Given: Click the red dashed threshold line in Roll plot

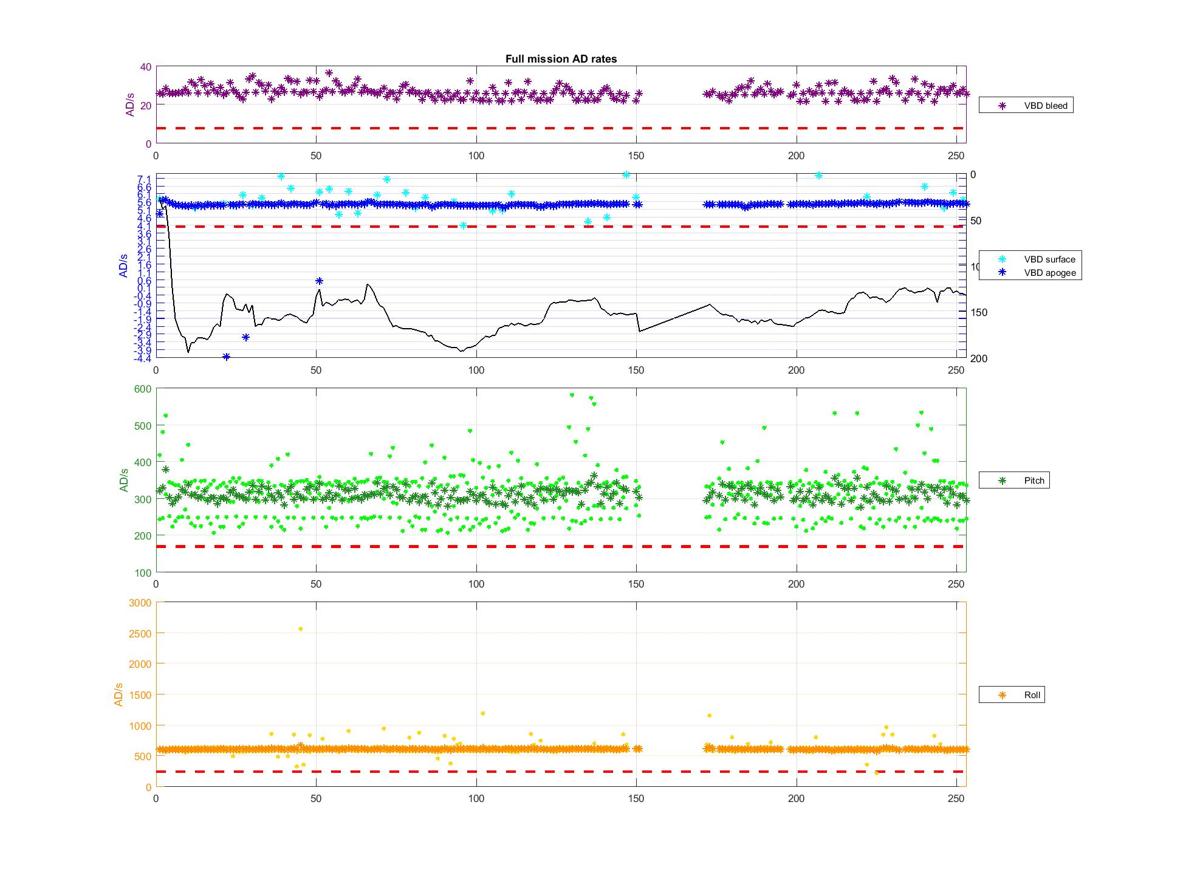Looking at the screenshot, I should pyautogui.click(x=560, y=771).
